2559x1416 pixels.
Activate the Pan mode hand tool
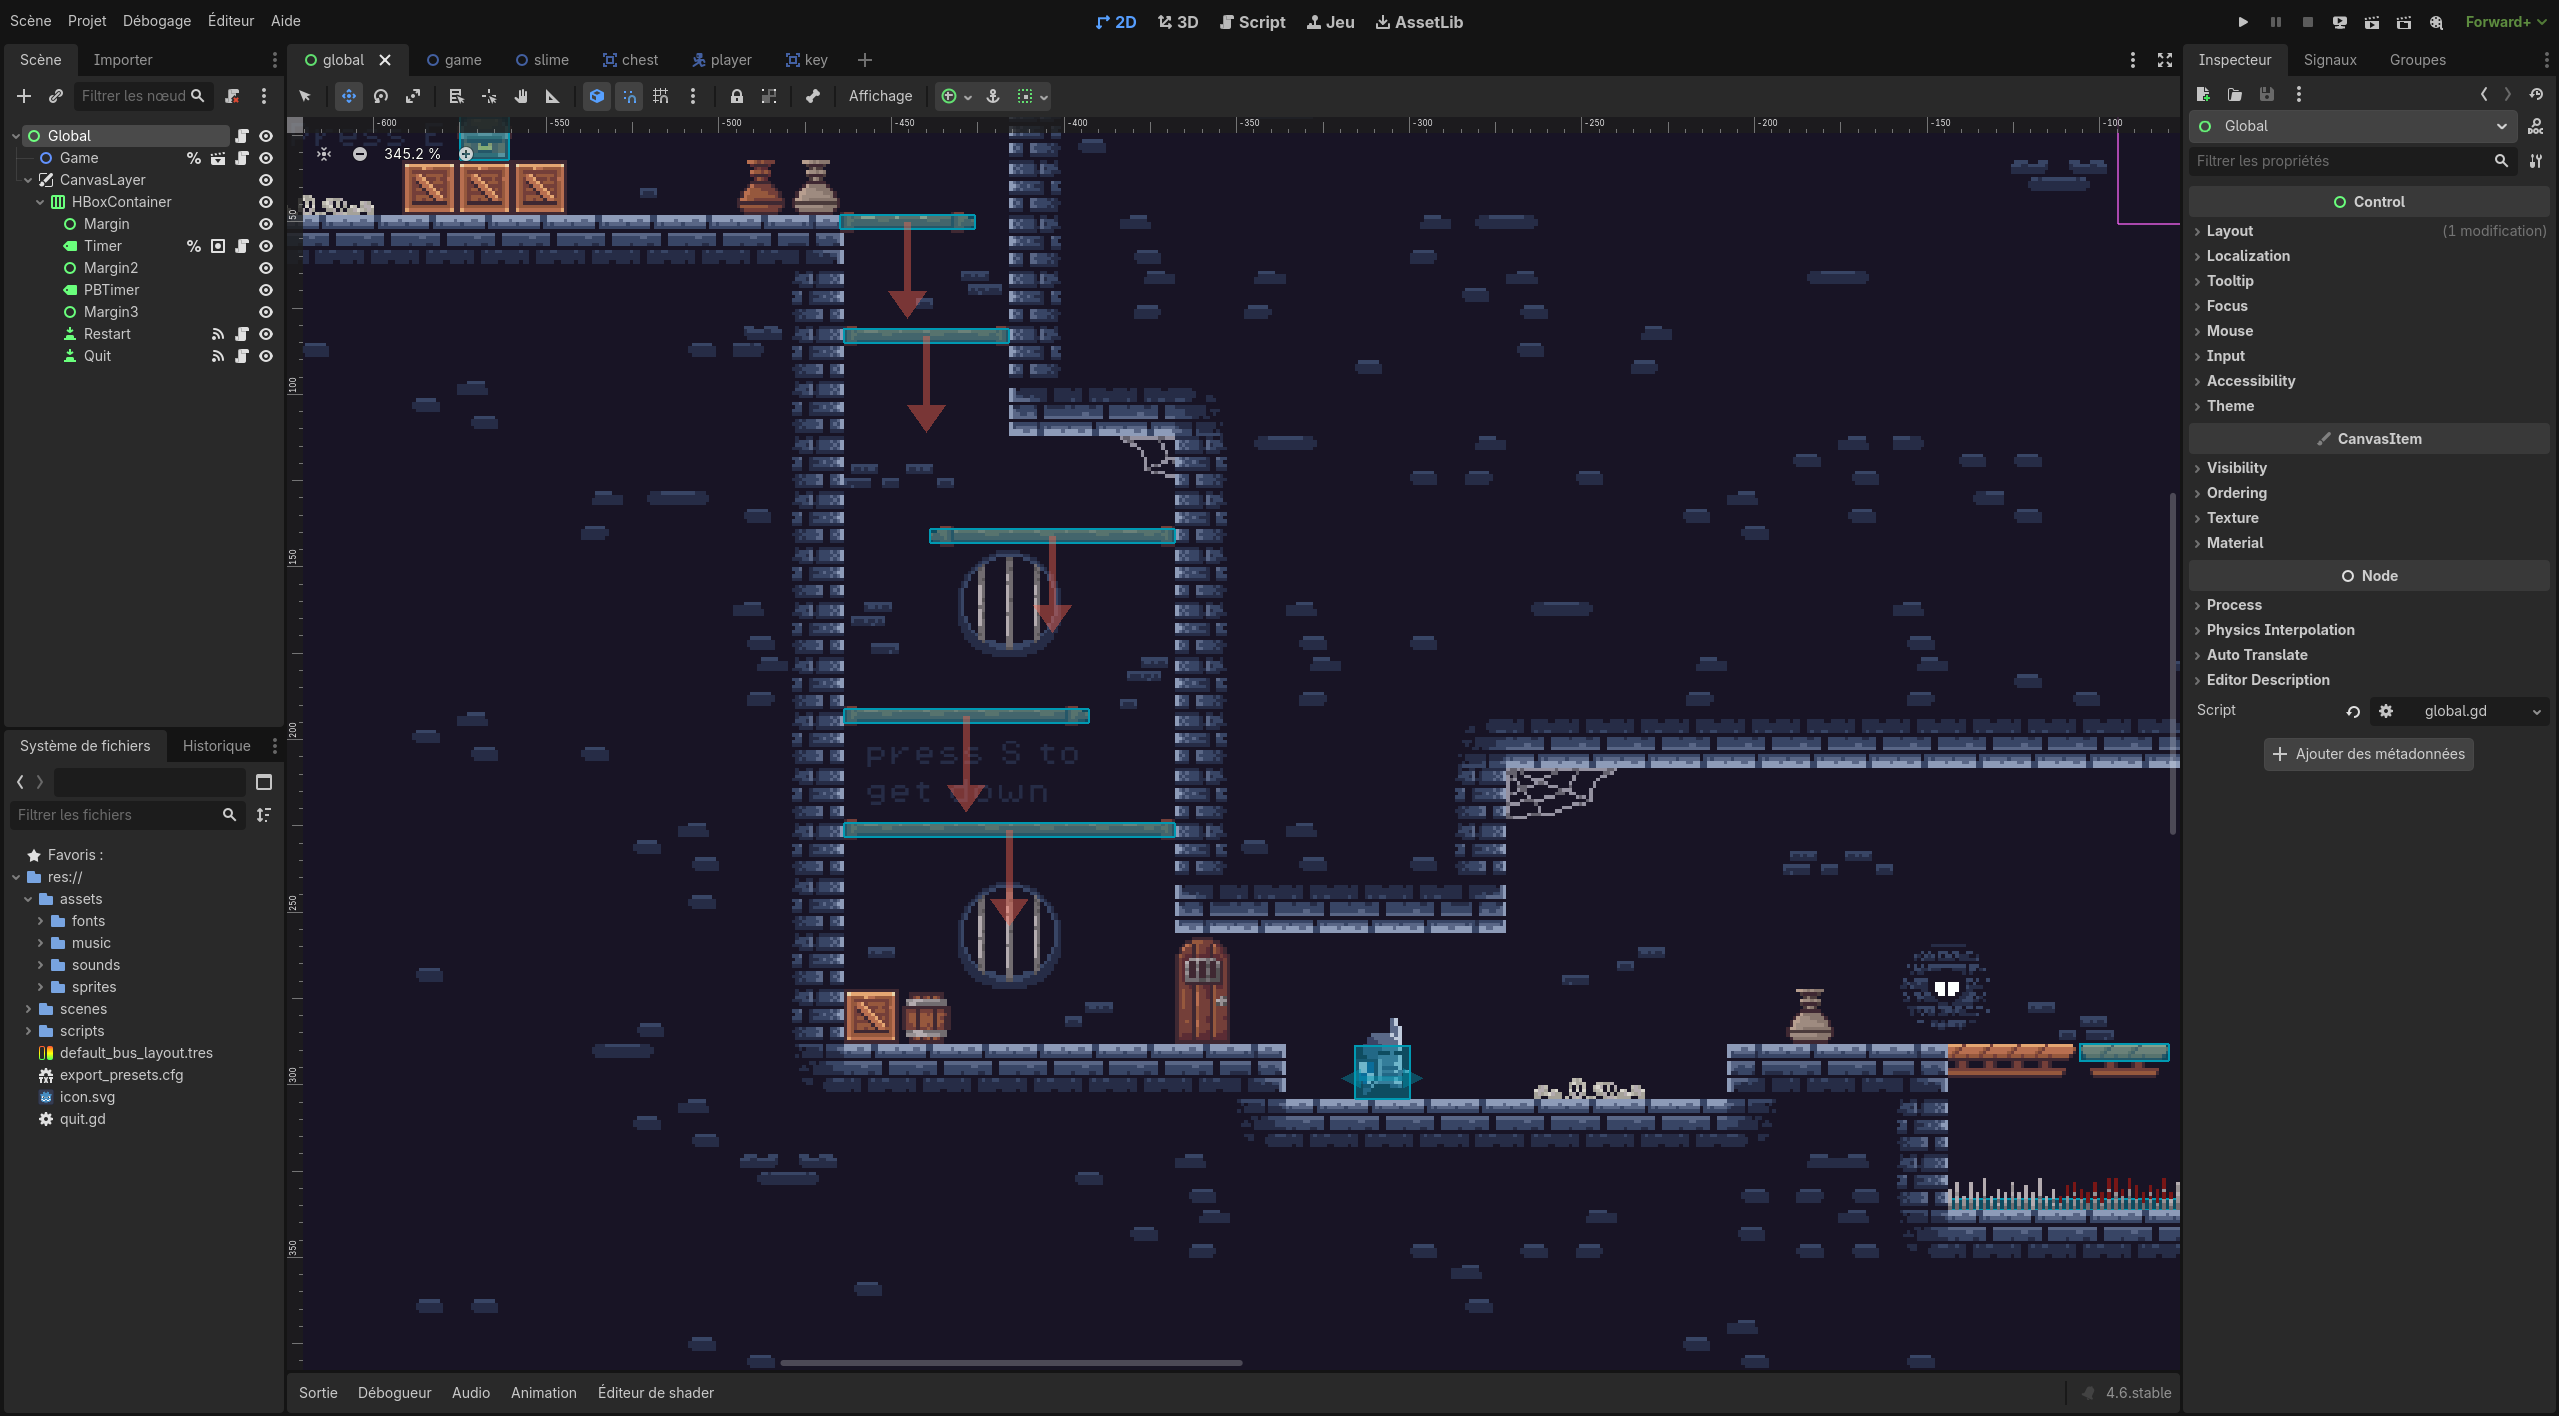(x=521, y=96)
